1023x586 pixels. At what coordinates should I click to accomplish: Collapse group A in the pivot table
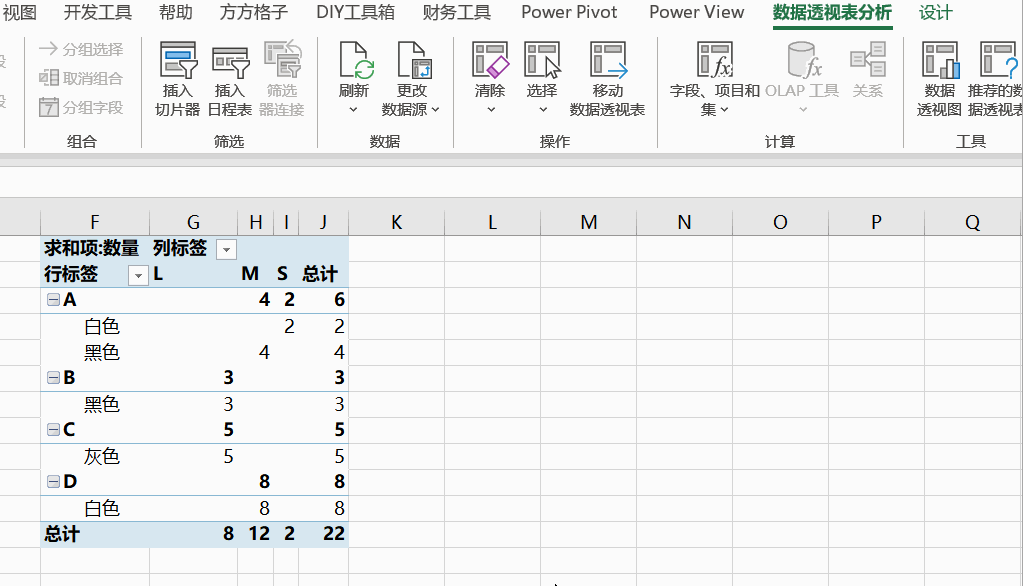point(51,299)
